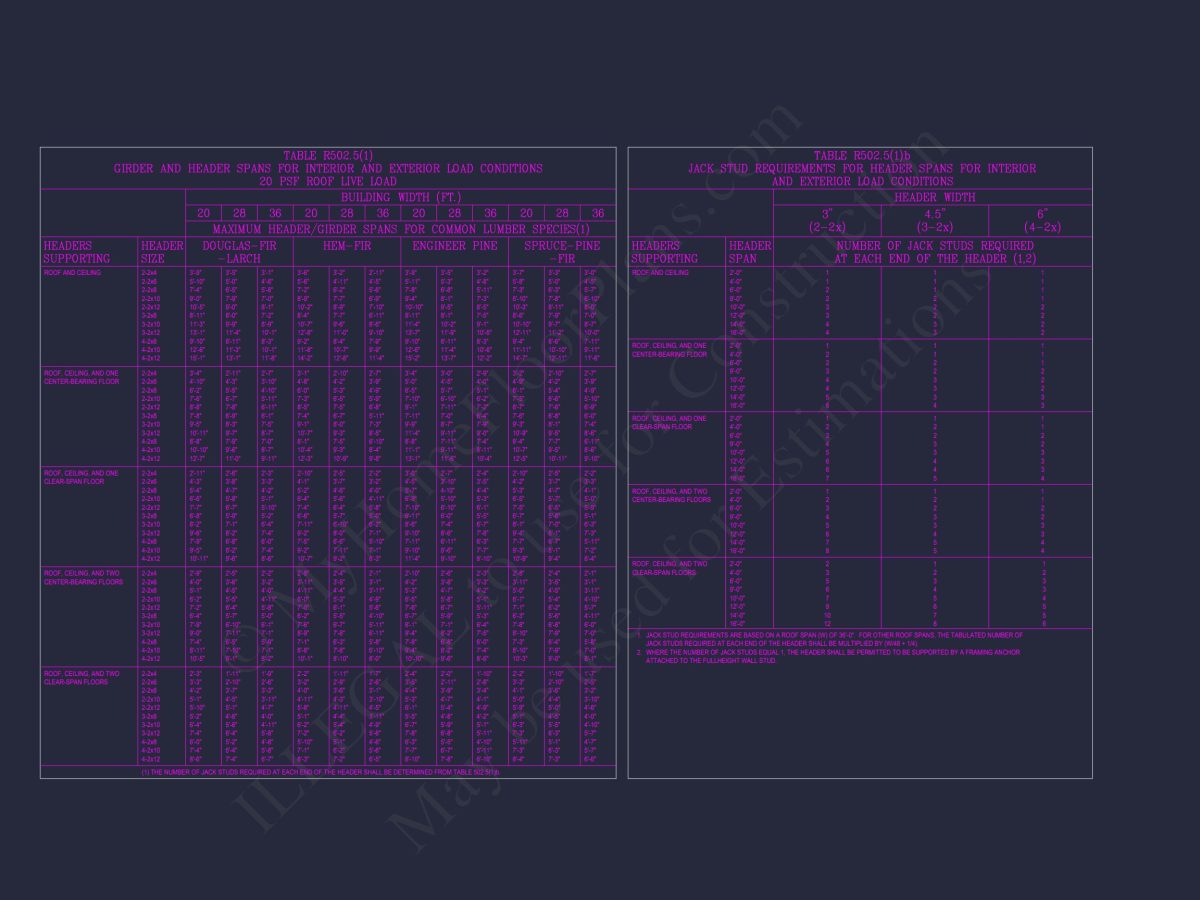Click the DOUGLAS-FIR-LARCH species header
This screenshot has width=1200, height=900.
(239, 252)
